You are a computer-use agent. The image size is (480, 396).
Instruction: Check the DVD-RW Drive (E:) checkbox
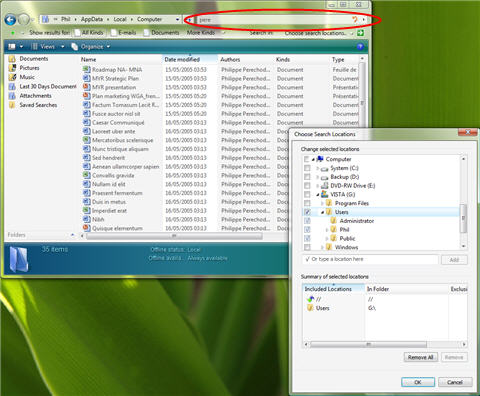coord(307,186)
